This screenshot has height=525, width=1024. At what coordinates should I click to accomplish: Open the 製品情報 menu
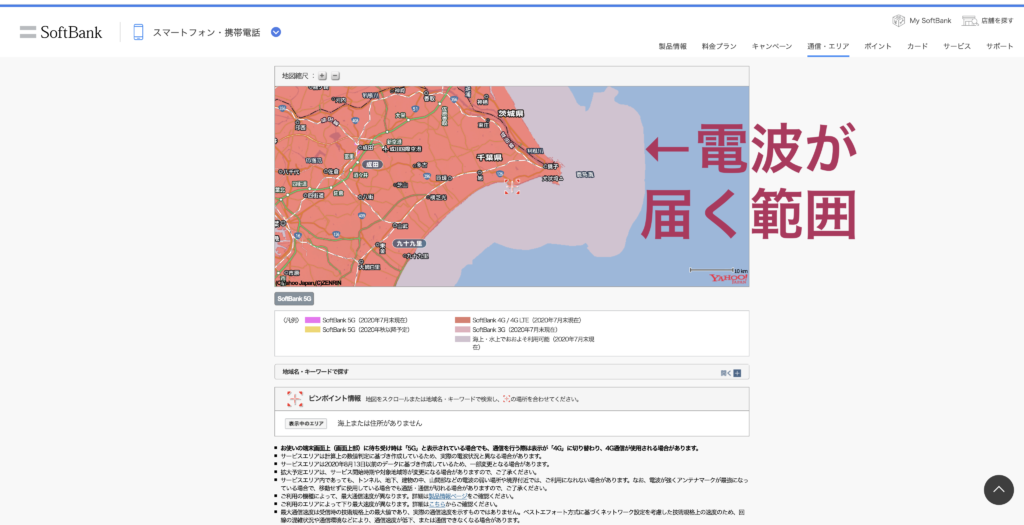[673, 46]
